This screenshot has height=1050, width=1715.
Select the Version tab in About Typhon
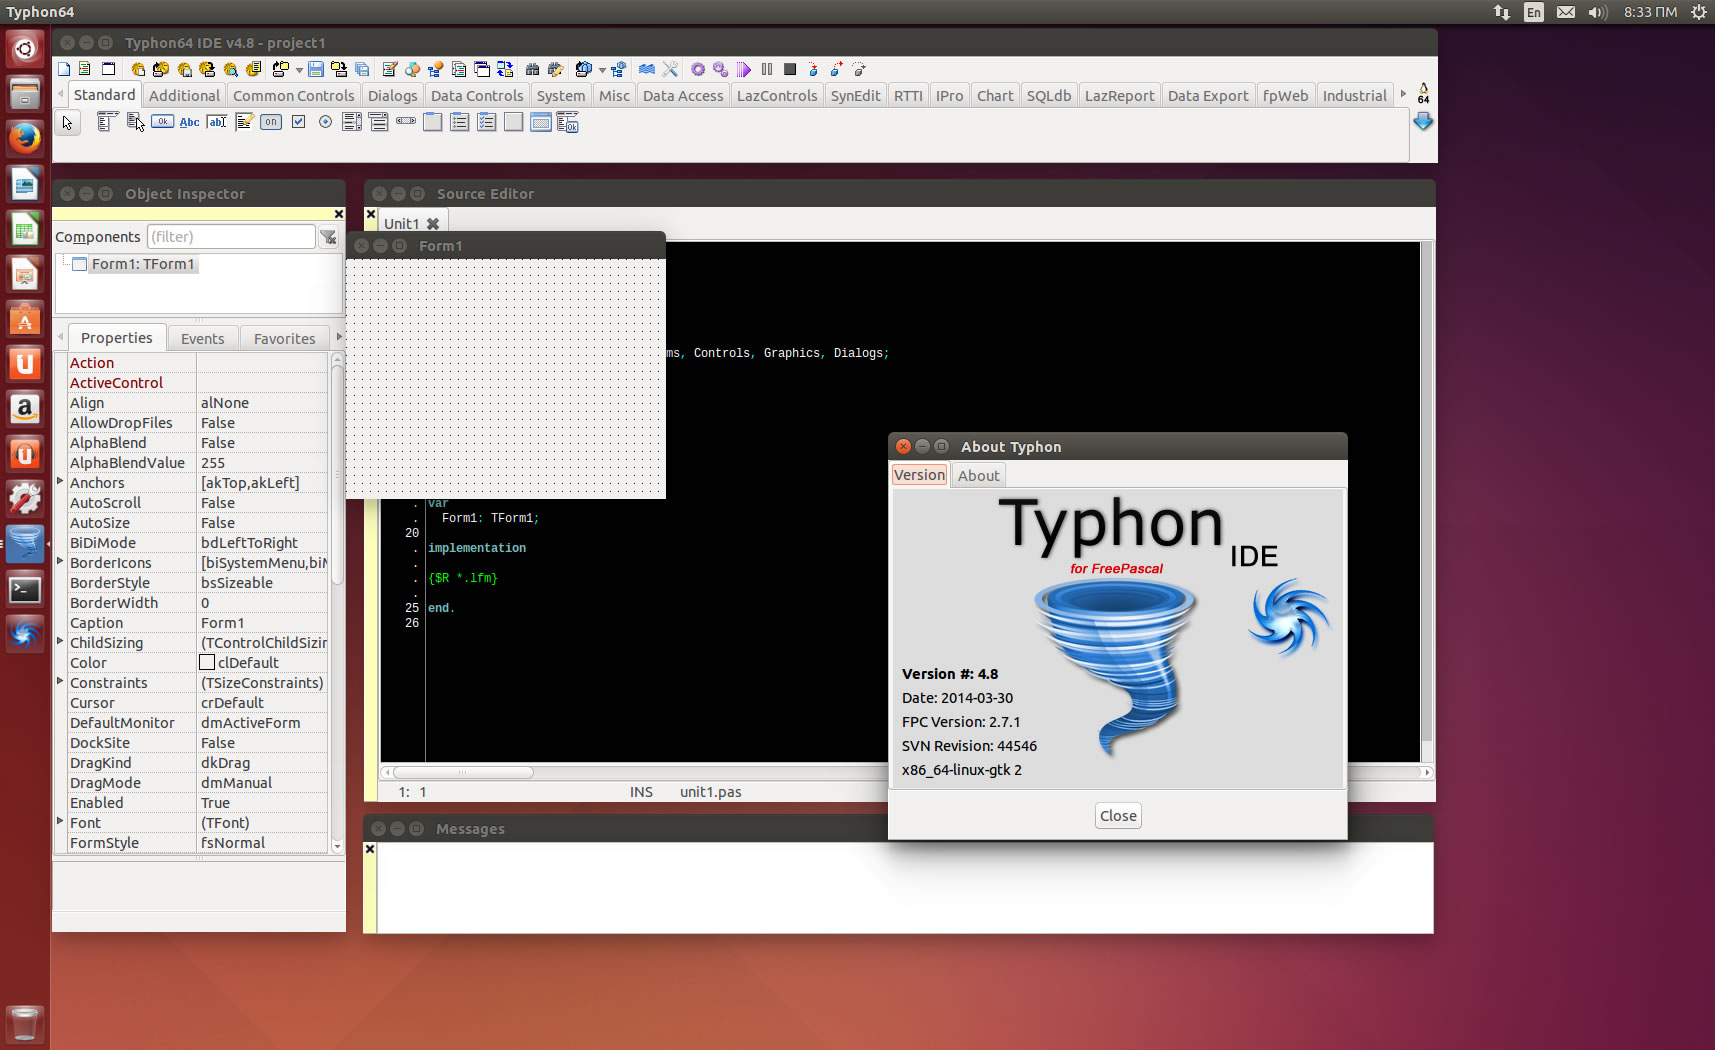click(x=919, y=475)
